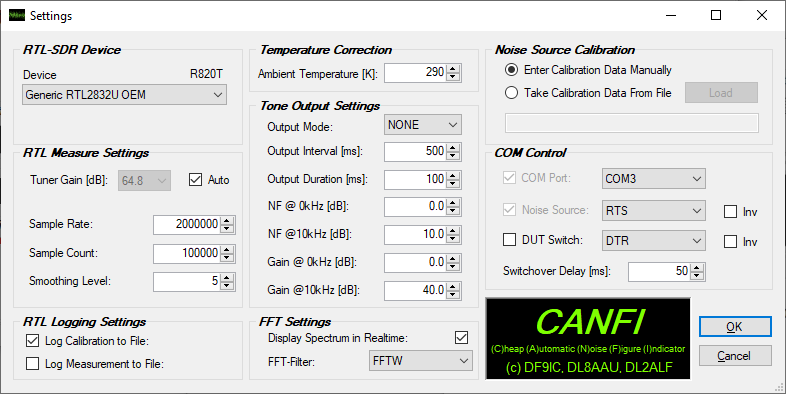Click the CANFI logo banner
The image size is (786, 394).
point(588,339)
